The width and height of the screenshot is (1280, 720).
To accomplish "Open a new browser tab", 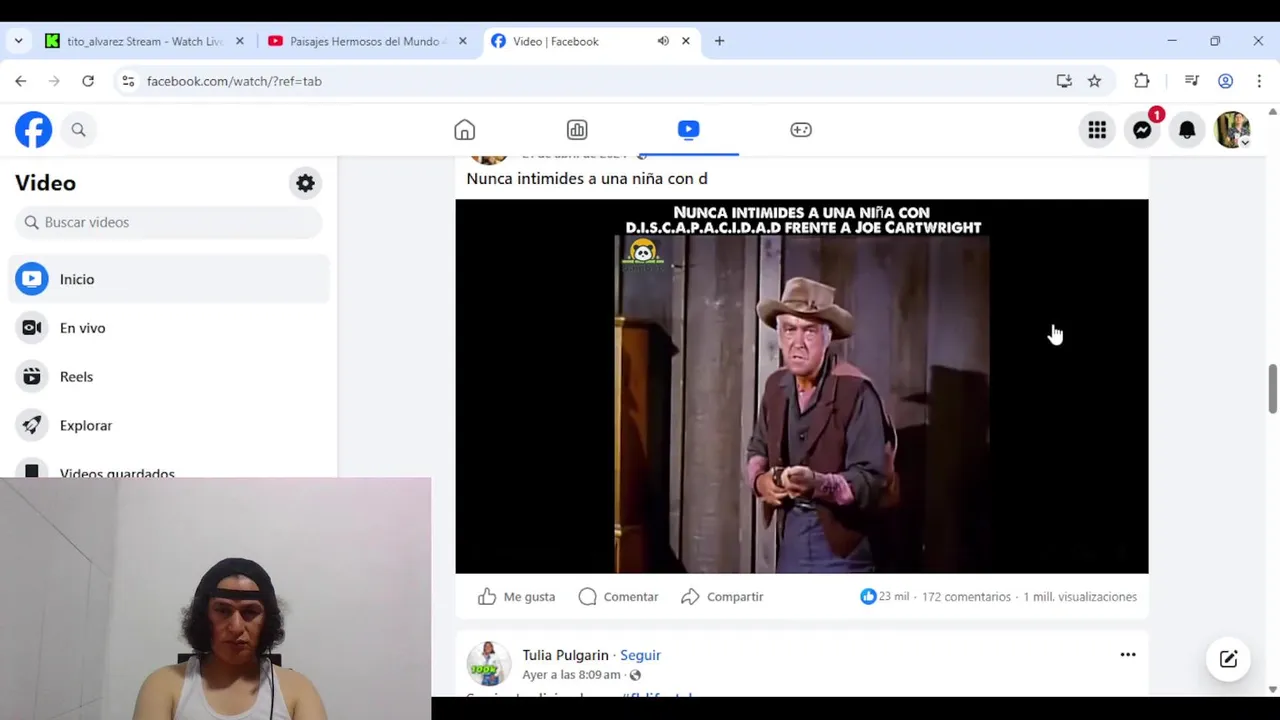I will 719,41.
